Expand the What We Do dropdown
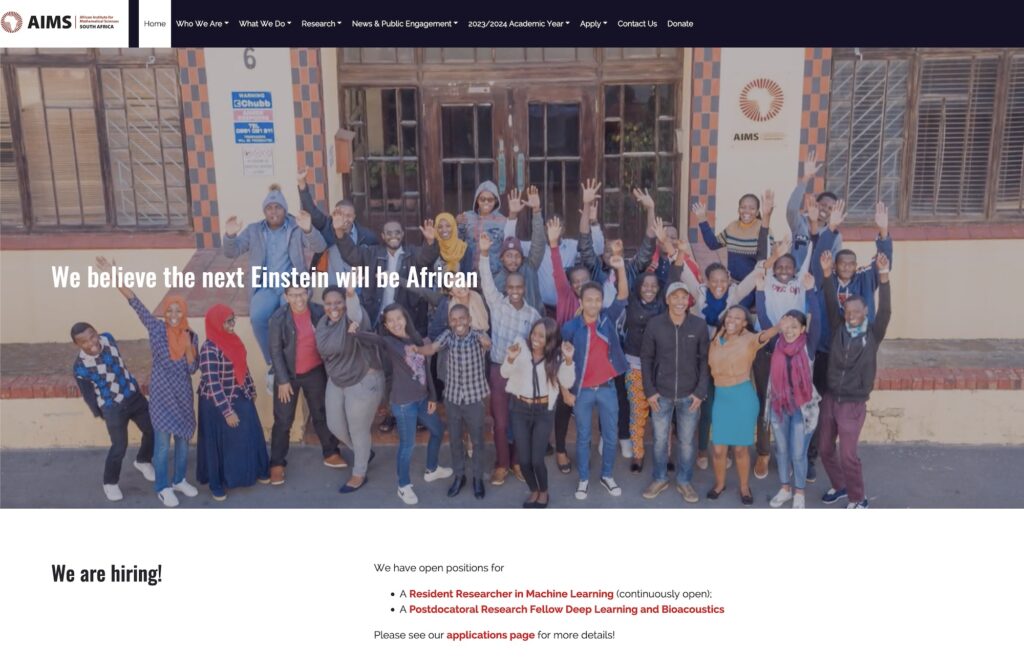The image size is (1024, 671). point(264,24)
